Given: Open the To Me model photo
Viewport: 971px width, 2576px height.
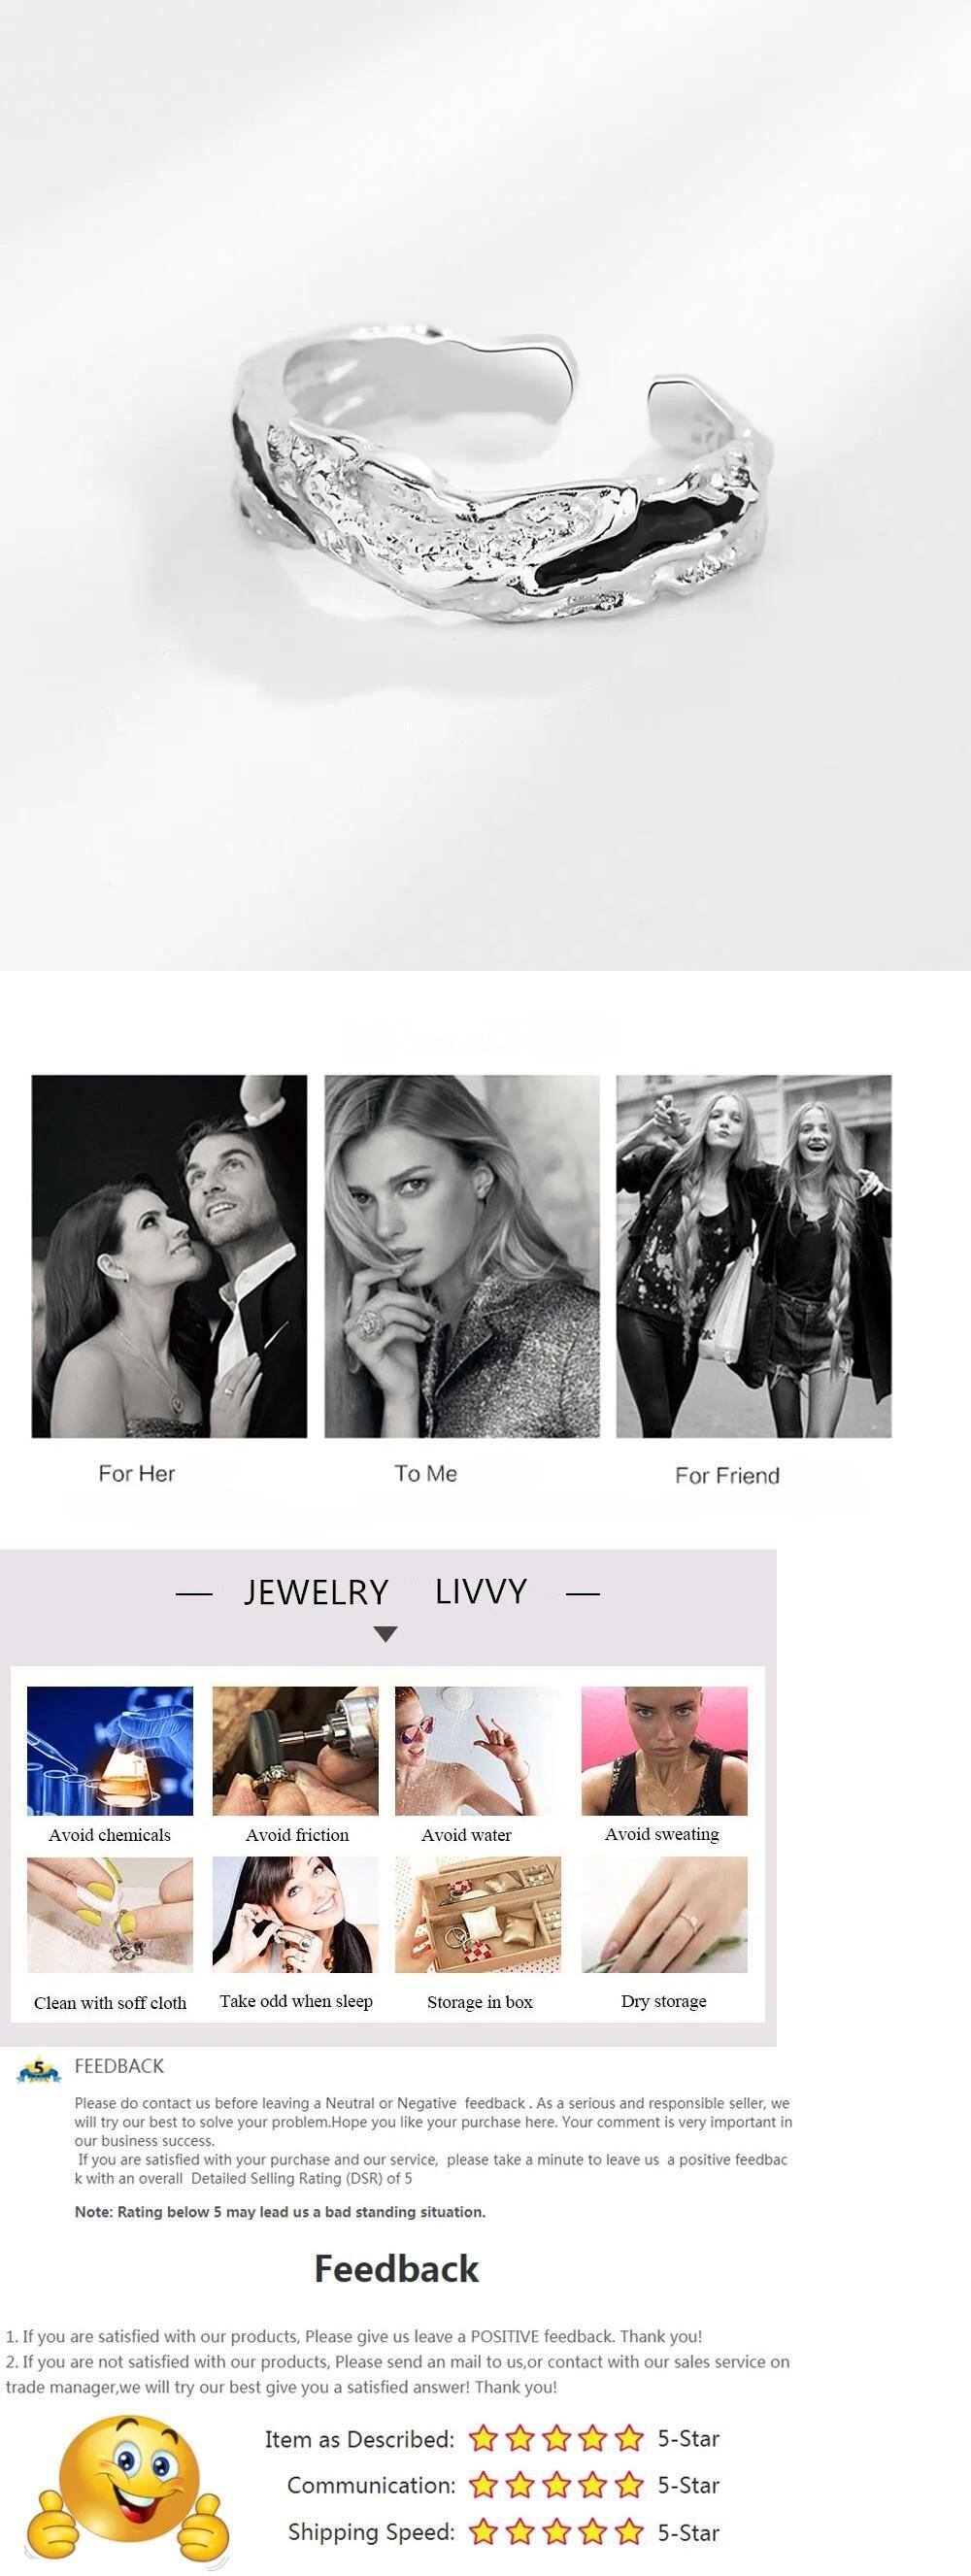Looking at the screenshot, I should pyautogui.click(x=462, y=1256).
